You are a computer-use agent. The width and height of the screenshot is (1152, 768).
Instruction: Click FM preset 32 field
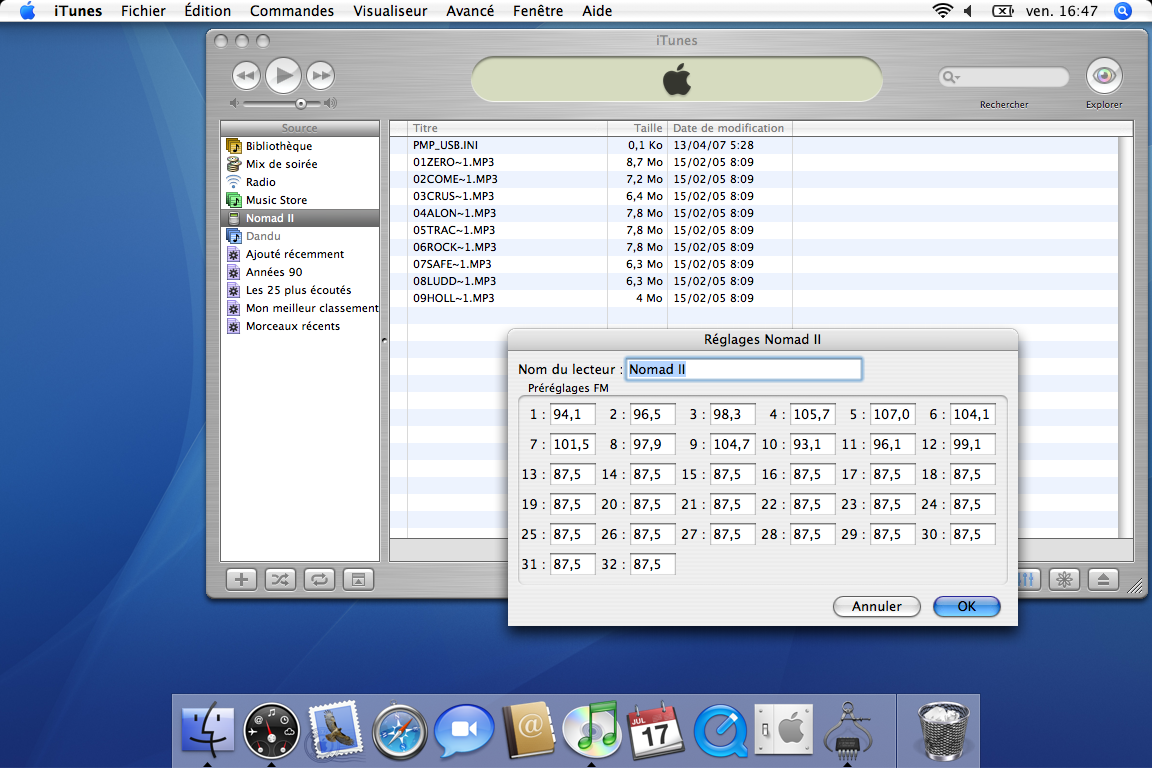pos(652,564)
